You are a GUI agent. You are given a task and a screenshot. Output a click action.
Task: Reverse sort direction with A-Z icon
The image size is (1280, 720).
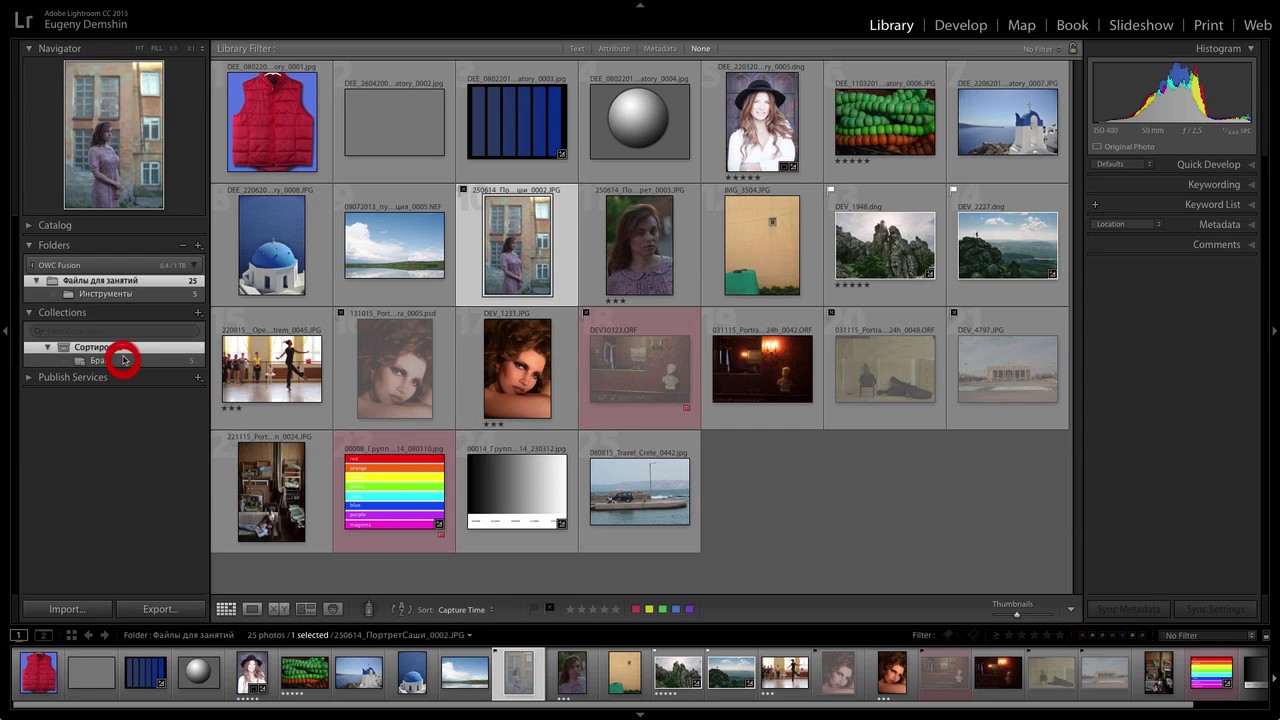pyautogui.click(x=400, y=609)
